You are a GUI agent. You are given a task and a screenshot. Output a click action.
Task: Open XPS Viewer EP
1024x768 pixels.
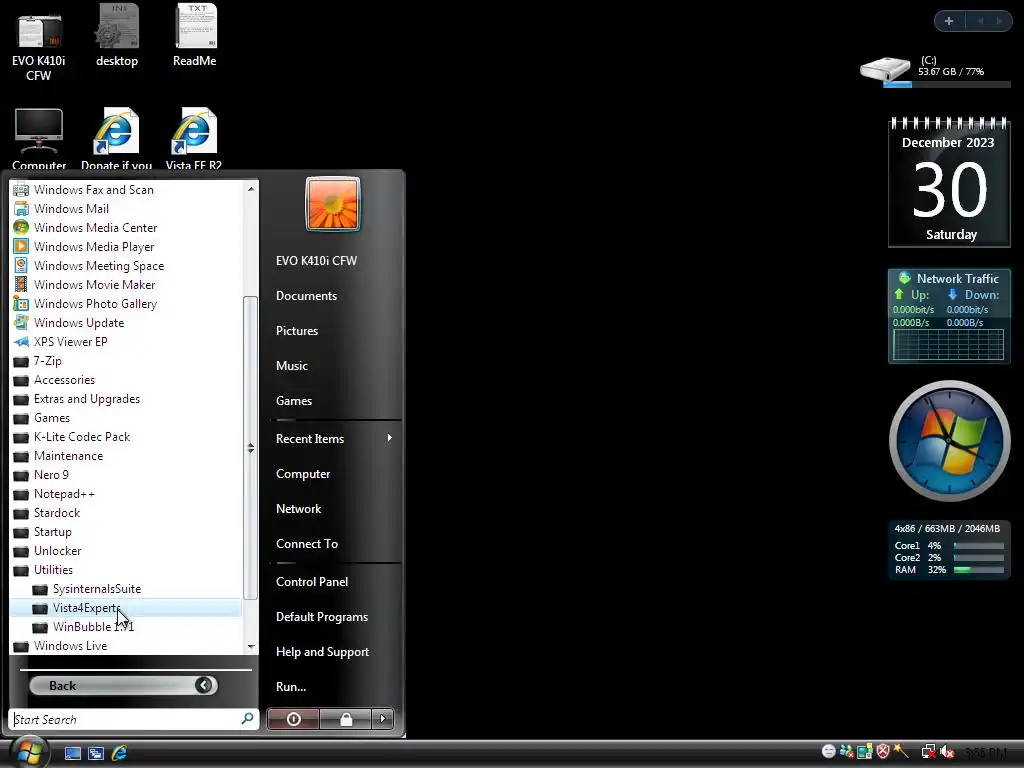pyautogui.click(x=126, y=342)
